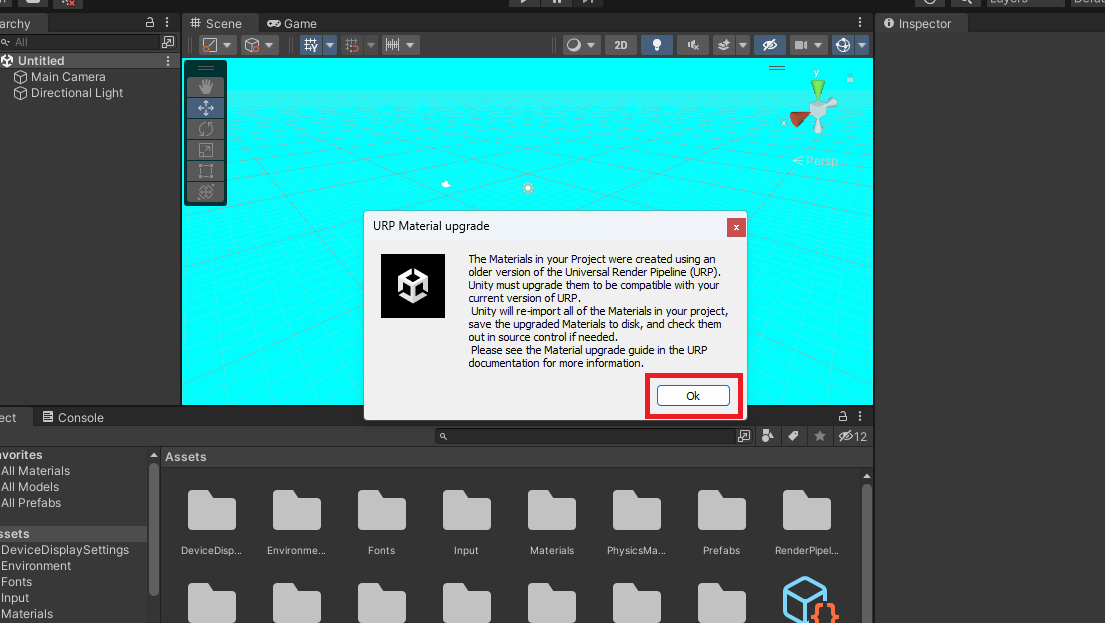Select the Rect tool
Screen dimensions: 1105x623
pos(206,171)
